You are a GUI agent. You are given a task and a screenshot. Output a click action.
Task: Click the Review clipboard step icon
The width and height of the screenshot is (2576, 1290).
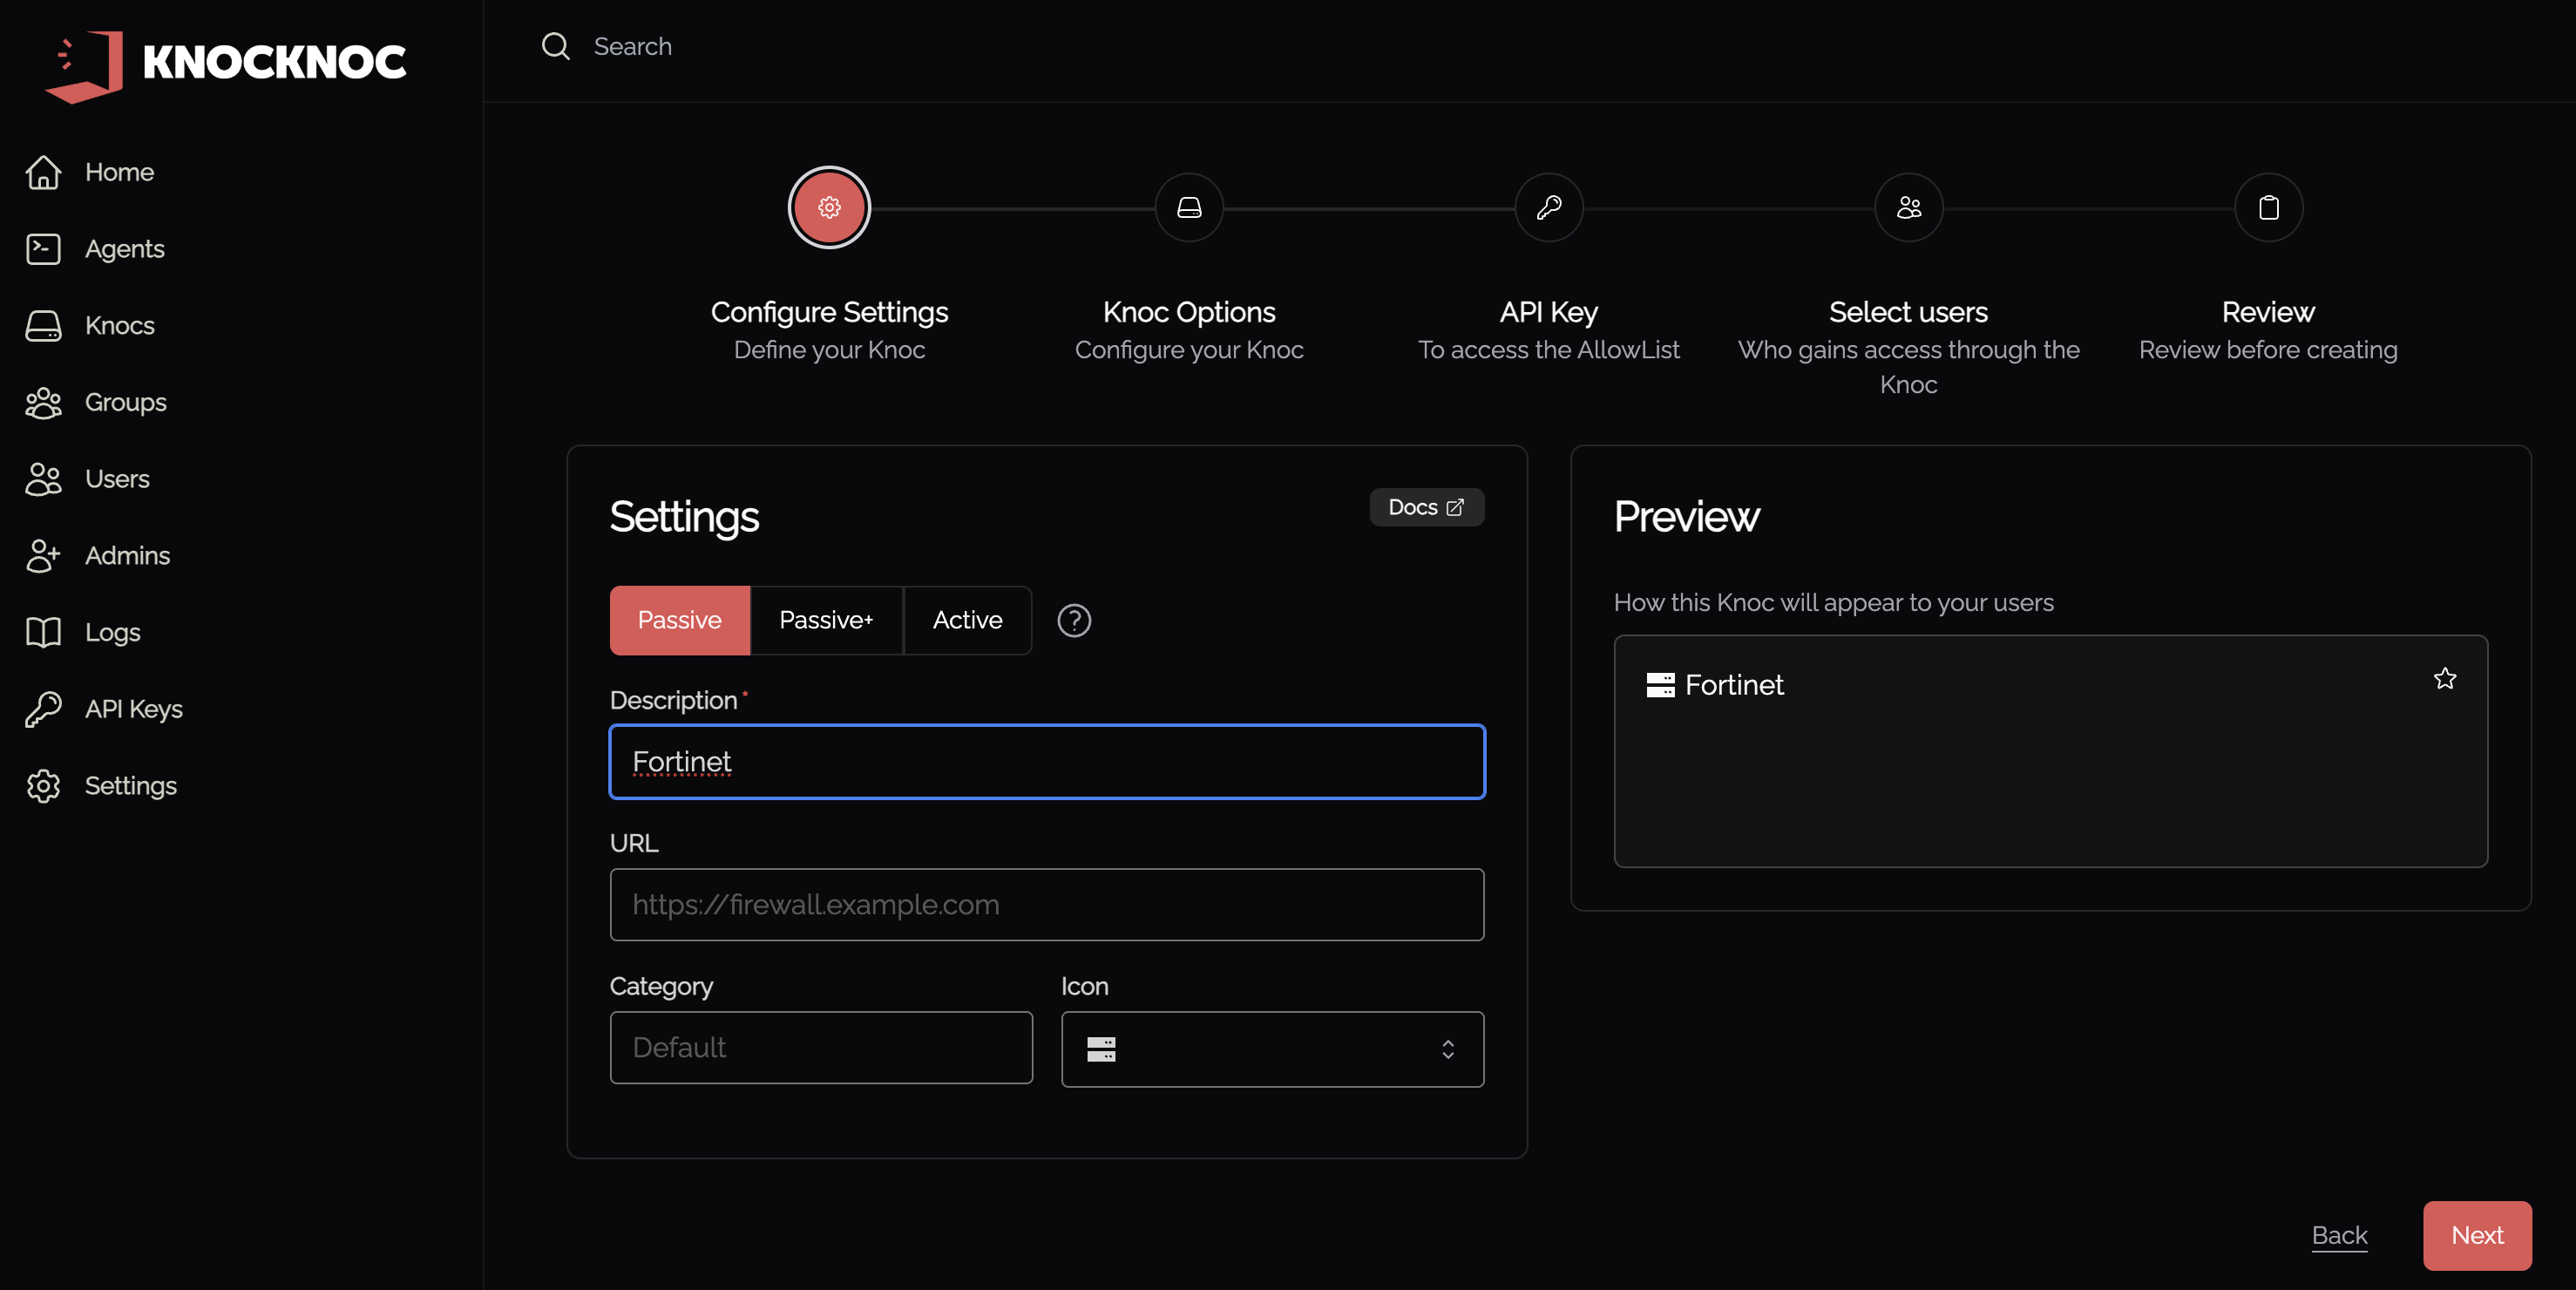pos(2268,208)
